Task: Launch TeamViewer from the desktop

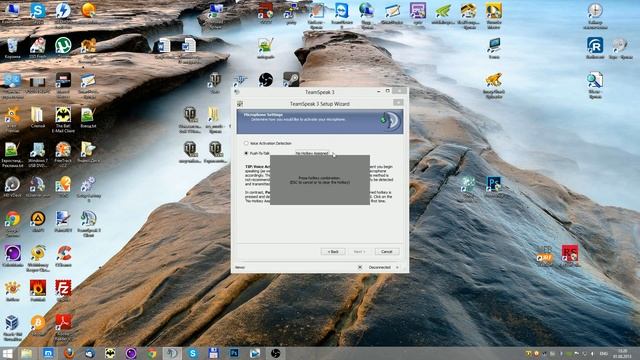Action: [x=342, y=14]
